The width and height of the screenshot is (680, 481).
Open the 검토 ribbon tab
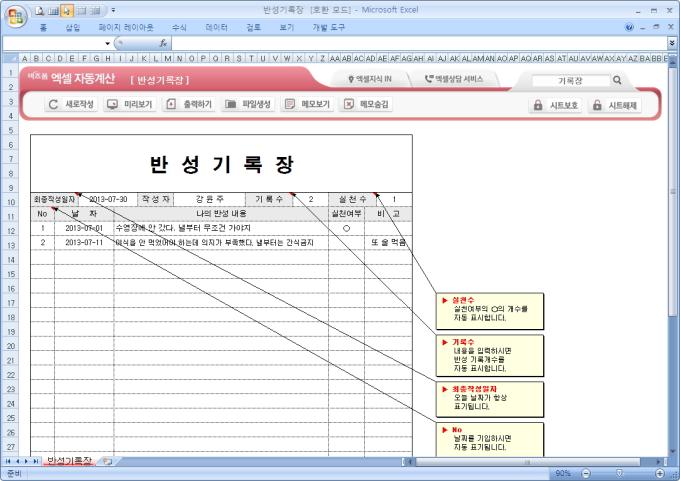[254, 28]
